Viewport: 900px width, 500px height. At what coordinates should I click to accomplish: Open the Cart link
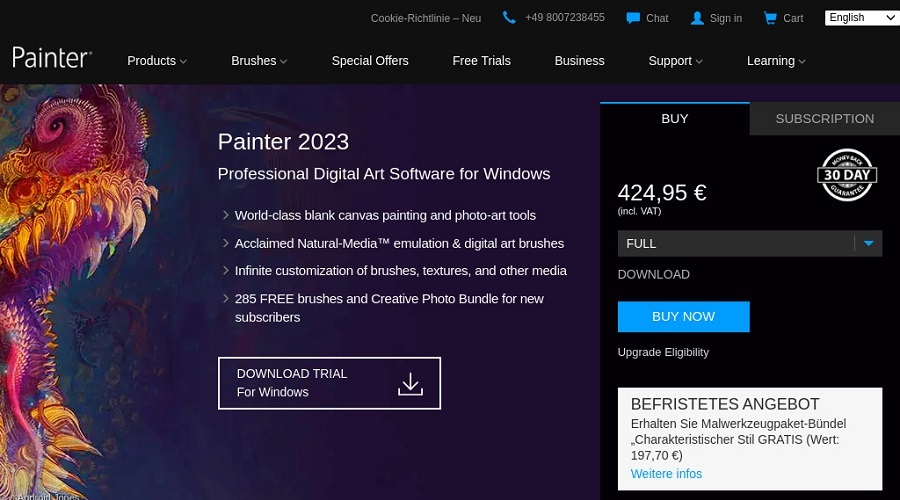click(x=793, y=18)
